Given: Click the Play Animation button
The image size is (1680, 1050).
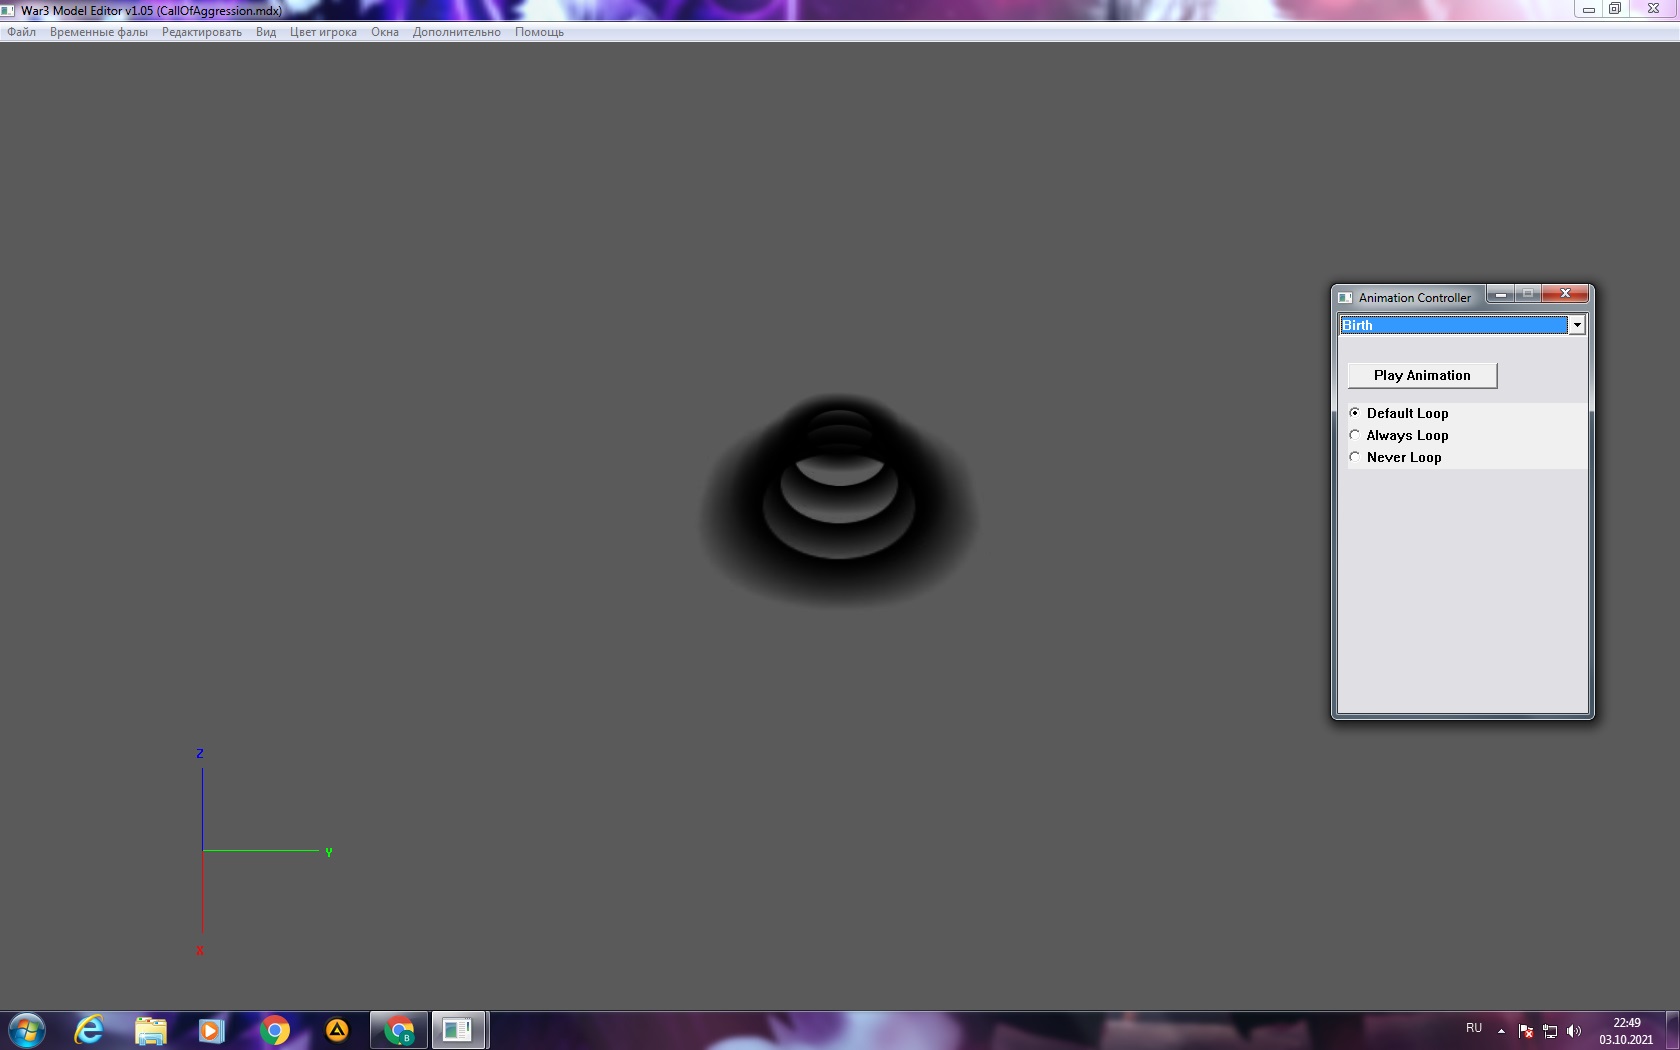Looking at the screenshot, I should [1422, 375].
